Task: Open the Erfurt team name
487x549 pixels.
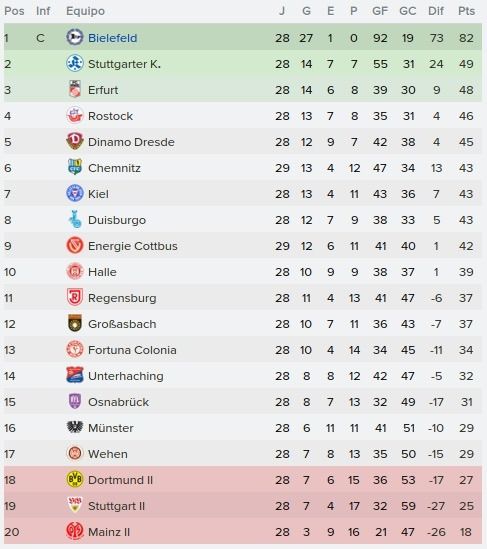Action: [103, 90]
